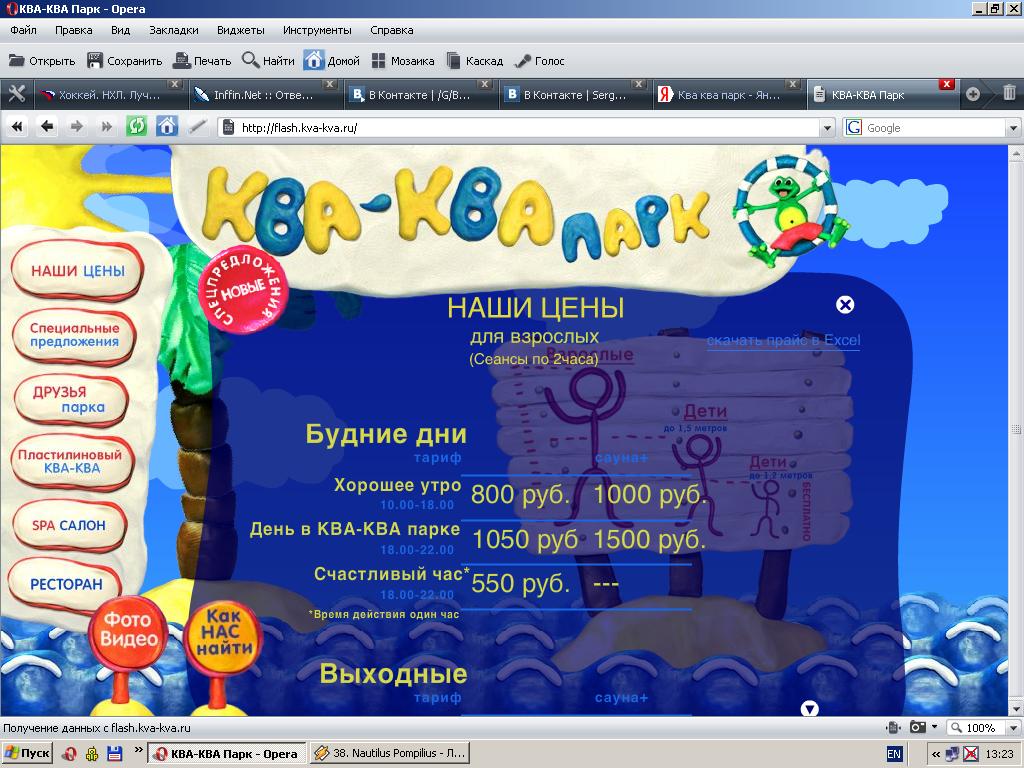Open the Panels wrench icon left of tabs
Image resolution: width=1024 pixels, height=768 pixels.
(x=16, y=95)
